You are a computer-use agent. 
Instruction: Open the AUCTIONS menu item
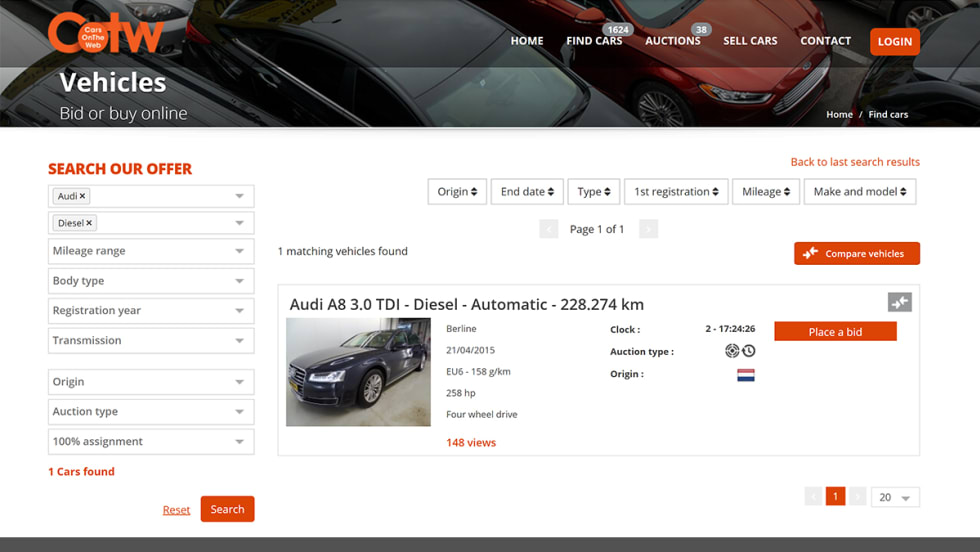pyautogui.click(x=672, y=41)
